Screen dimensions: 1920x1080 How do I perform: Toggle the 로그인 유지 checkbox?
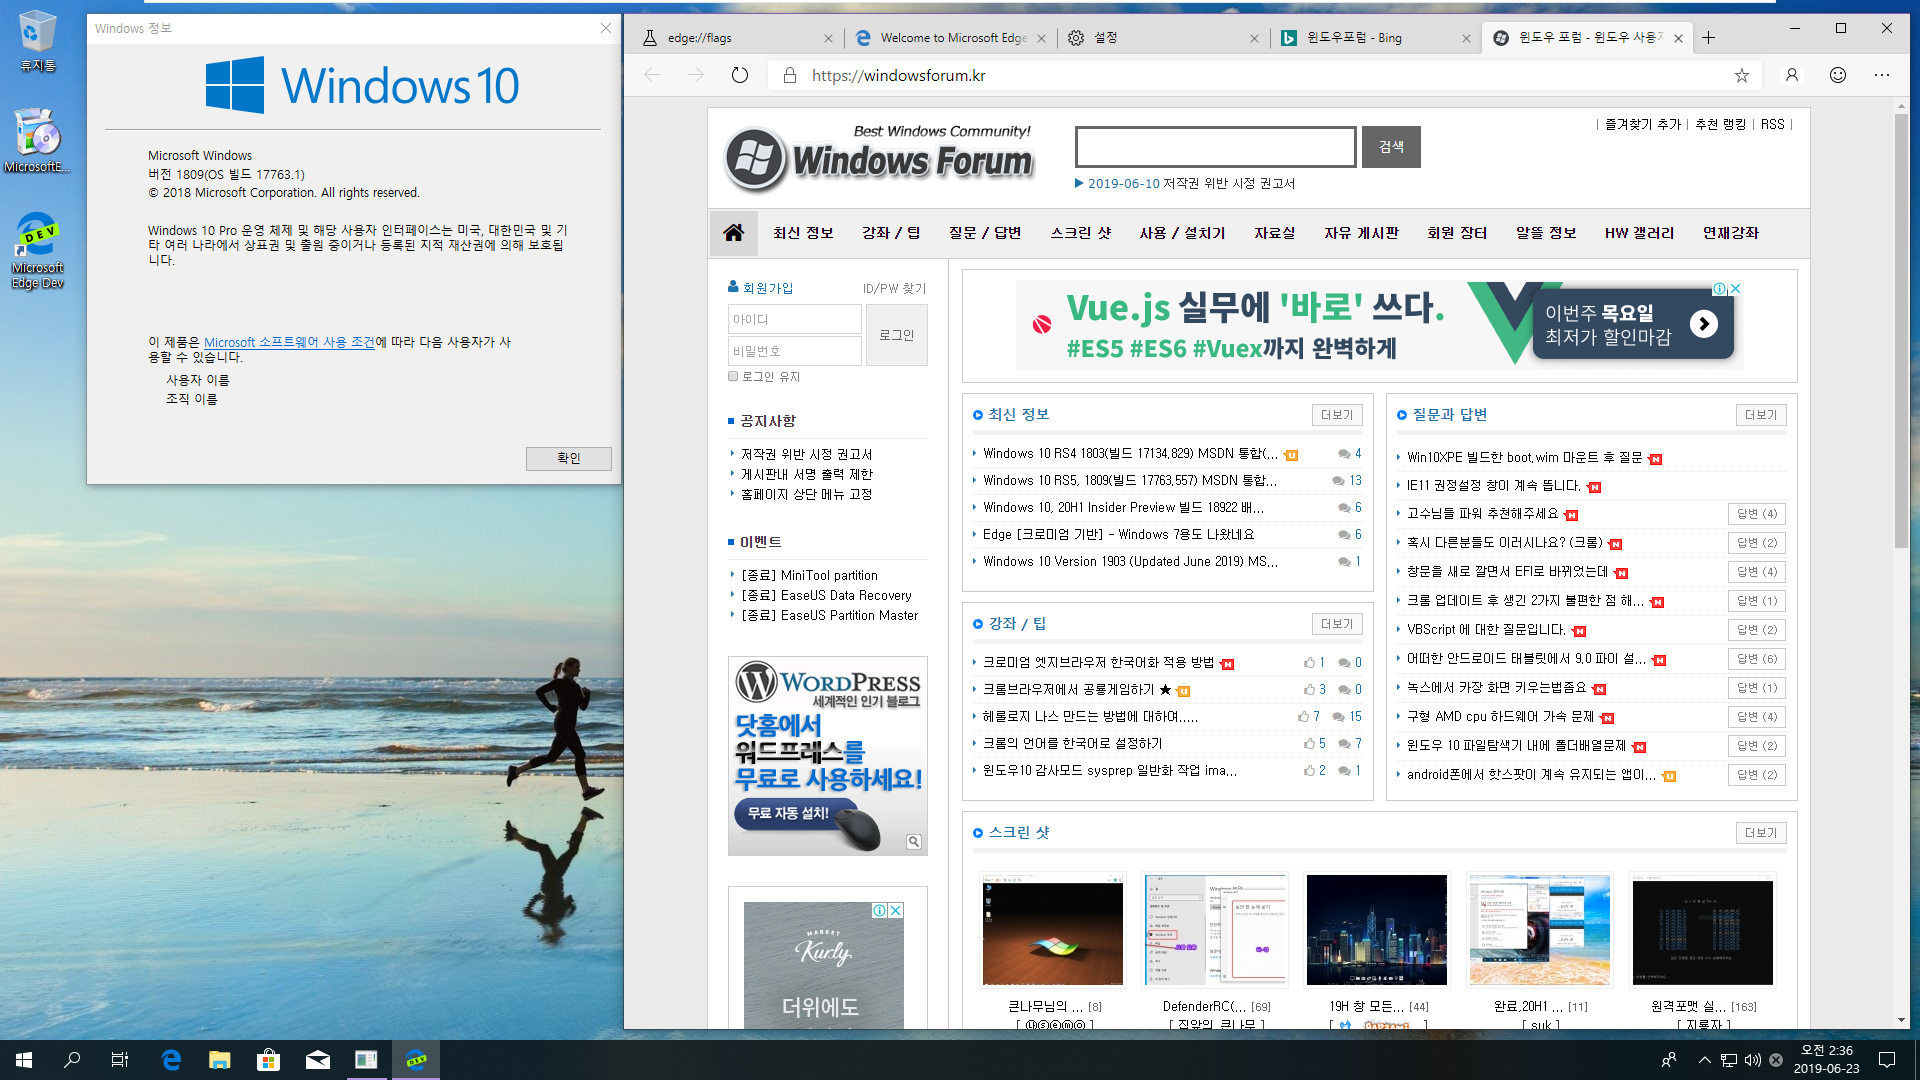(x=733, y=376)
